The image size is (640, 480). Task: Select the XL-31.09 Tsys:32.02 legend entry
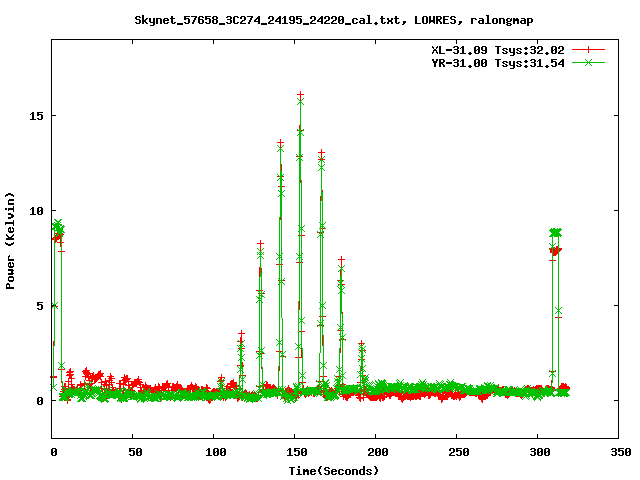pos(498,50)
